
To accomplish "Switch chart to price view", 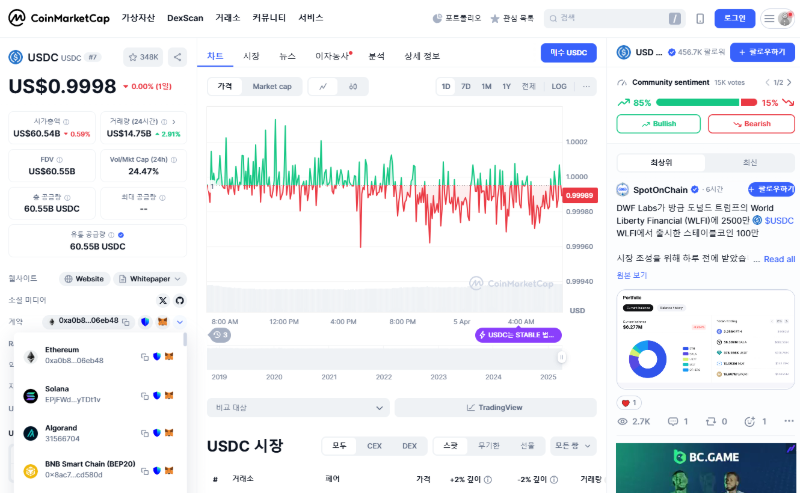I will pos(224,87).
